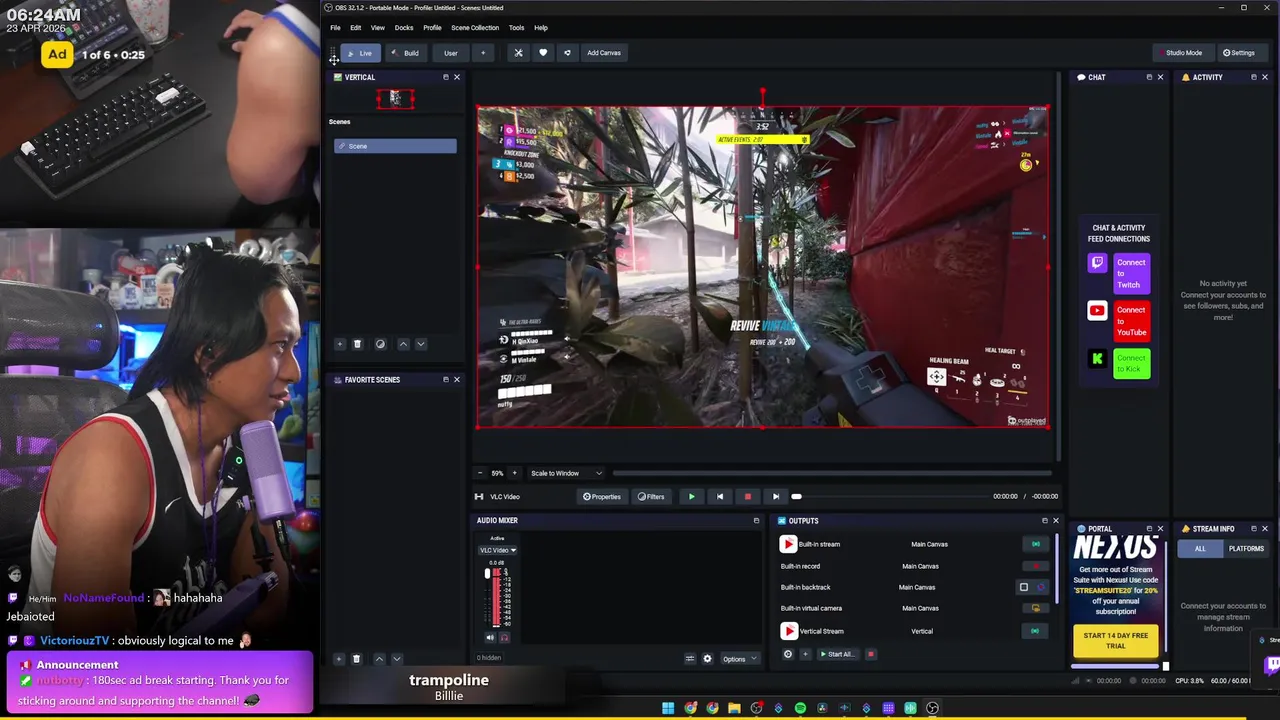1280x720 pixels.
Task: Open the View menu
Action: click(x=377, y=28)
